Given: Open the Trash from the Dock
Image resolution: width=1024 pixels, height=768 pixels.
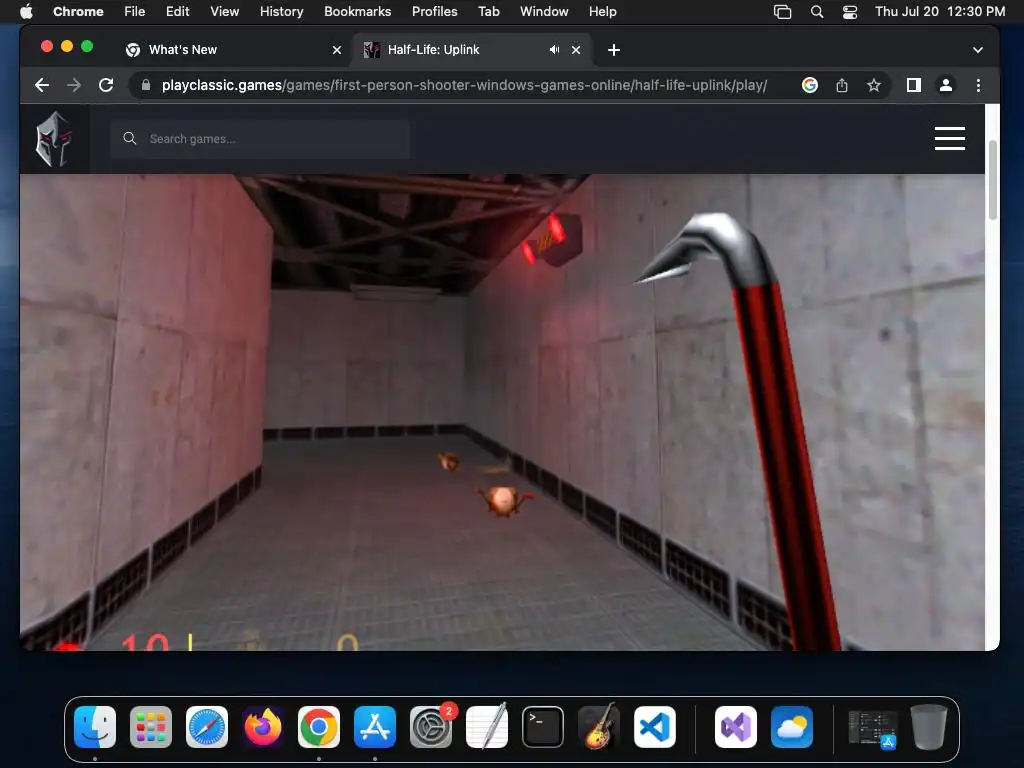Looking at the screenshot, I should click(x=929, y=727).
